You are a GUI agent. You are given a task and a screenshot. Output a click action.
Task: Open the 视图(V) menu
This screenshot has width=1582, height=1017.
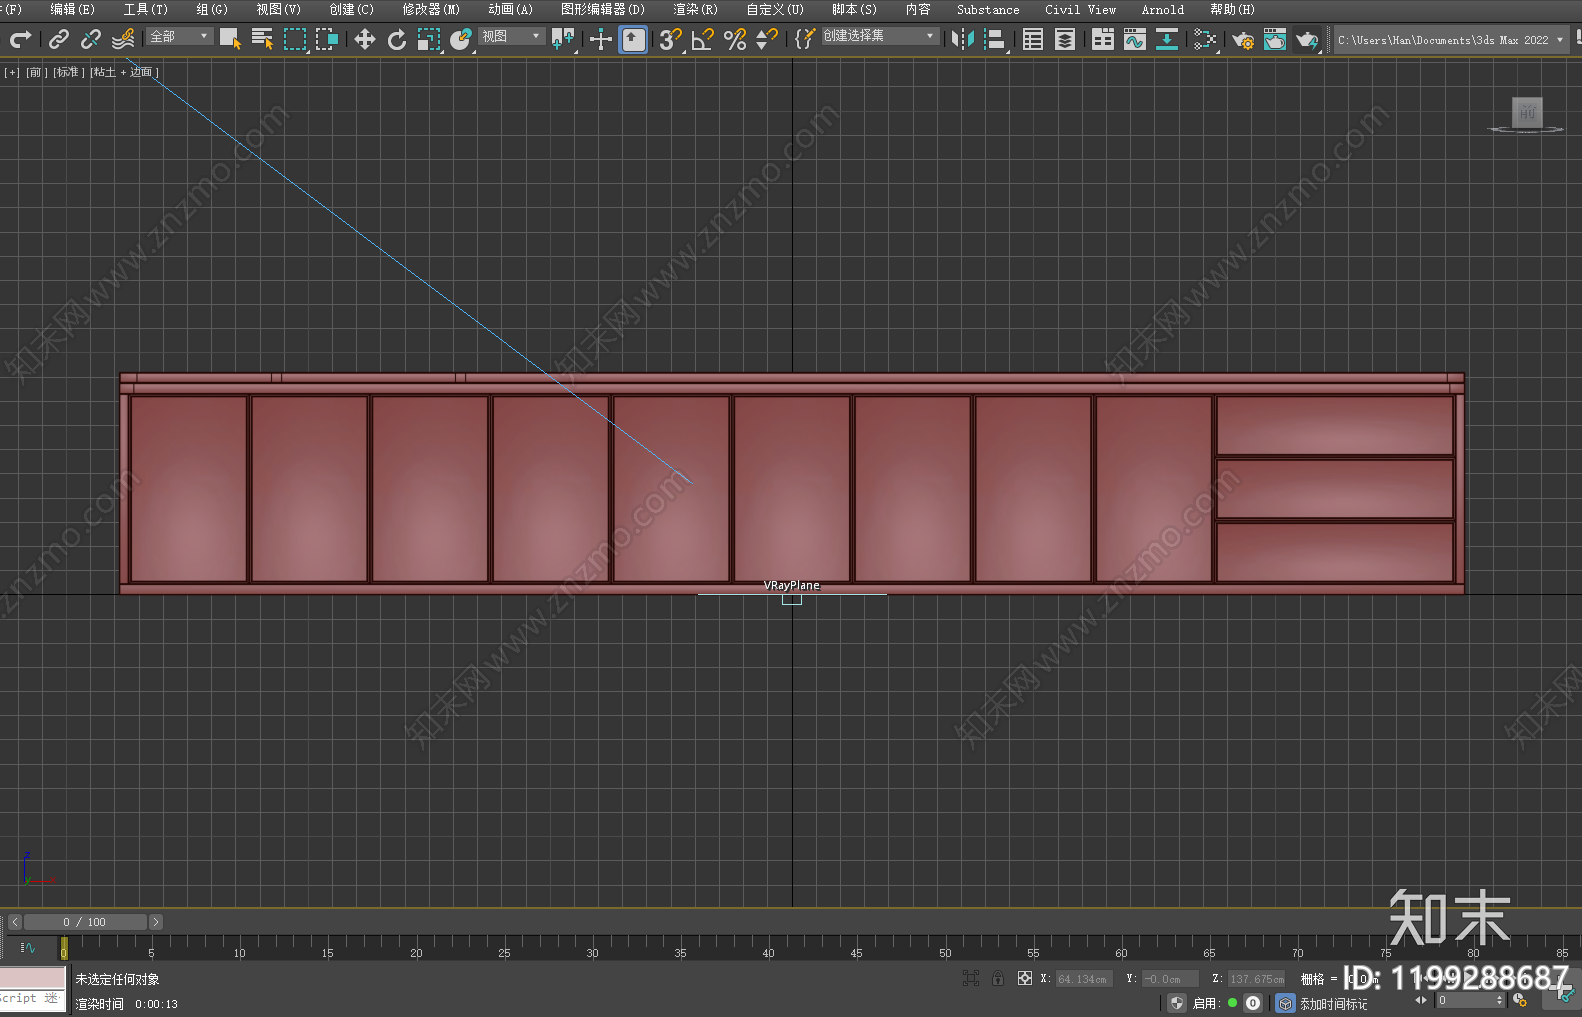click(x=278, y=9)
